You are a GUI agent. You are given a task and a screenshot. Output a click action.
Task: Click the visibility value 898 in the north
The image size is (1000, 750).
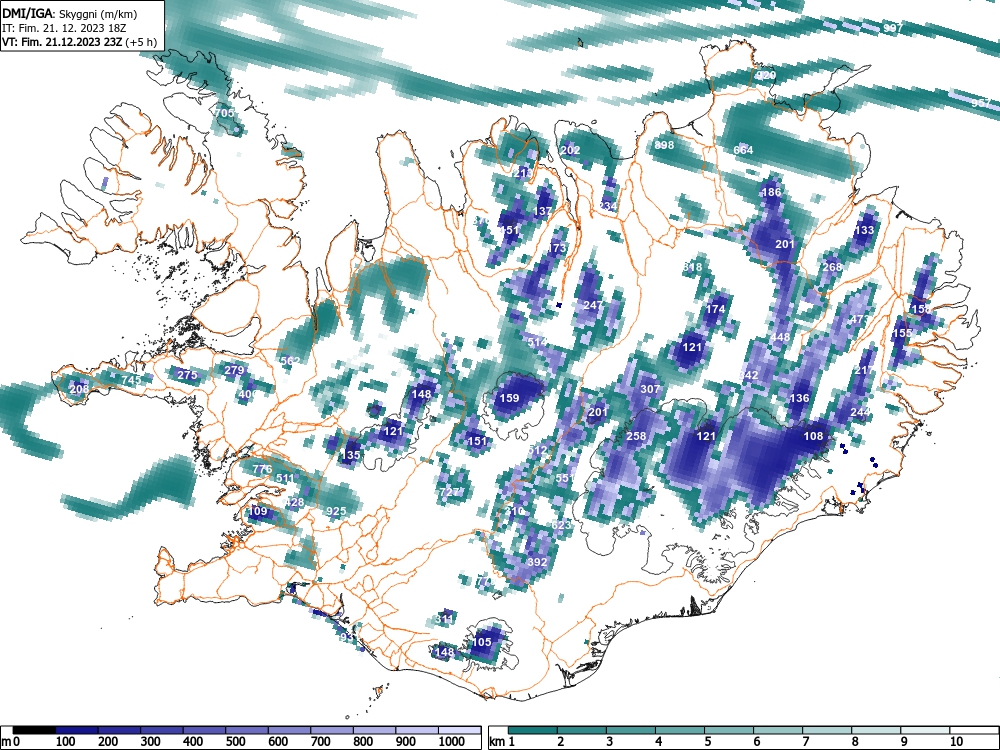664,145
